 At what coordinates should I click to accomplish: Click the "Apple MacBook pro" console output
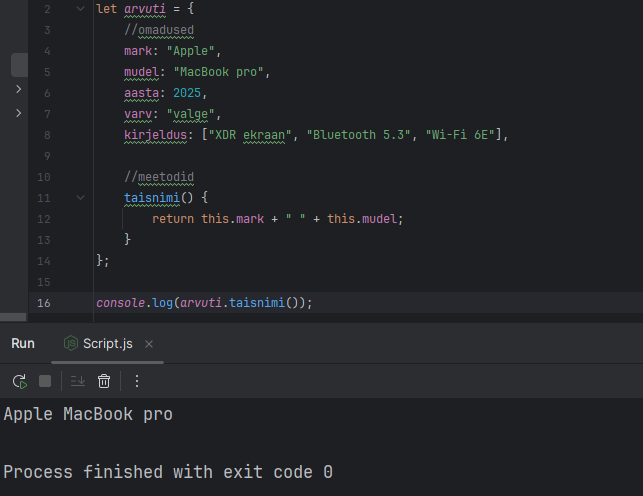pos(88,414)
